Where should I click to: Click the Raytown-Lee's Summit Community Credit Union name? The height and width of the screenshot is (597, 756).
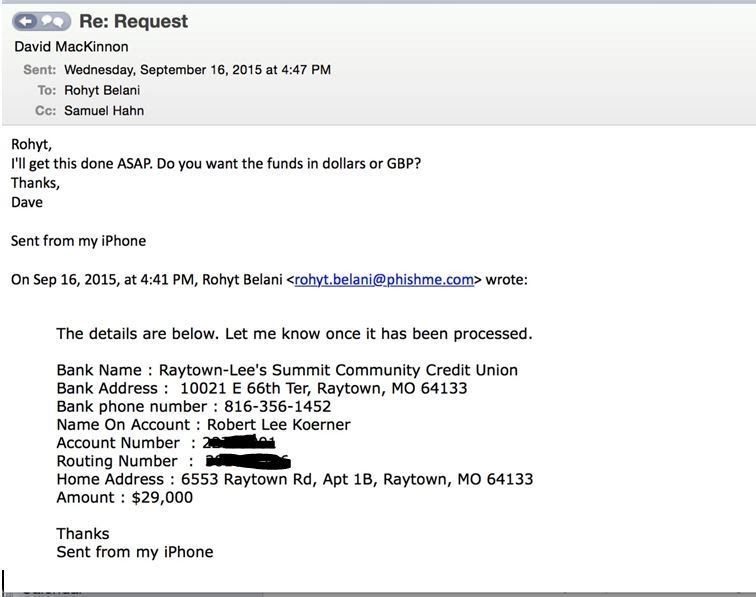pos(338,370)
